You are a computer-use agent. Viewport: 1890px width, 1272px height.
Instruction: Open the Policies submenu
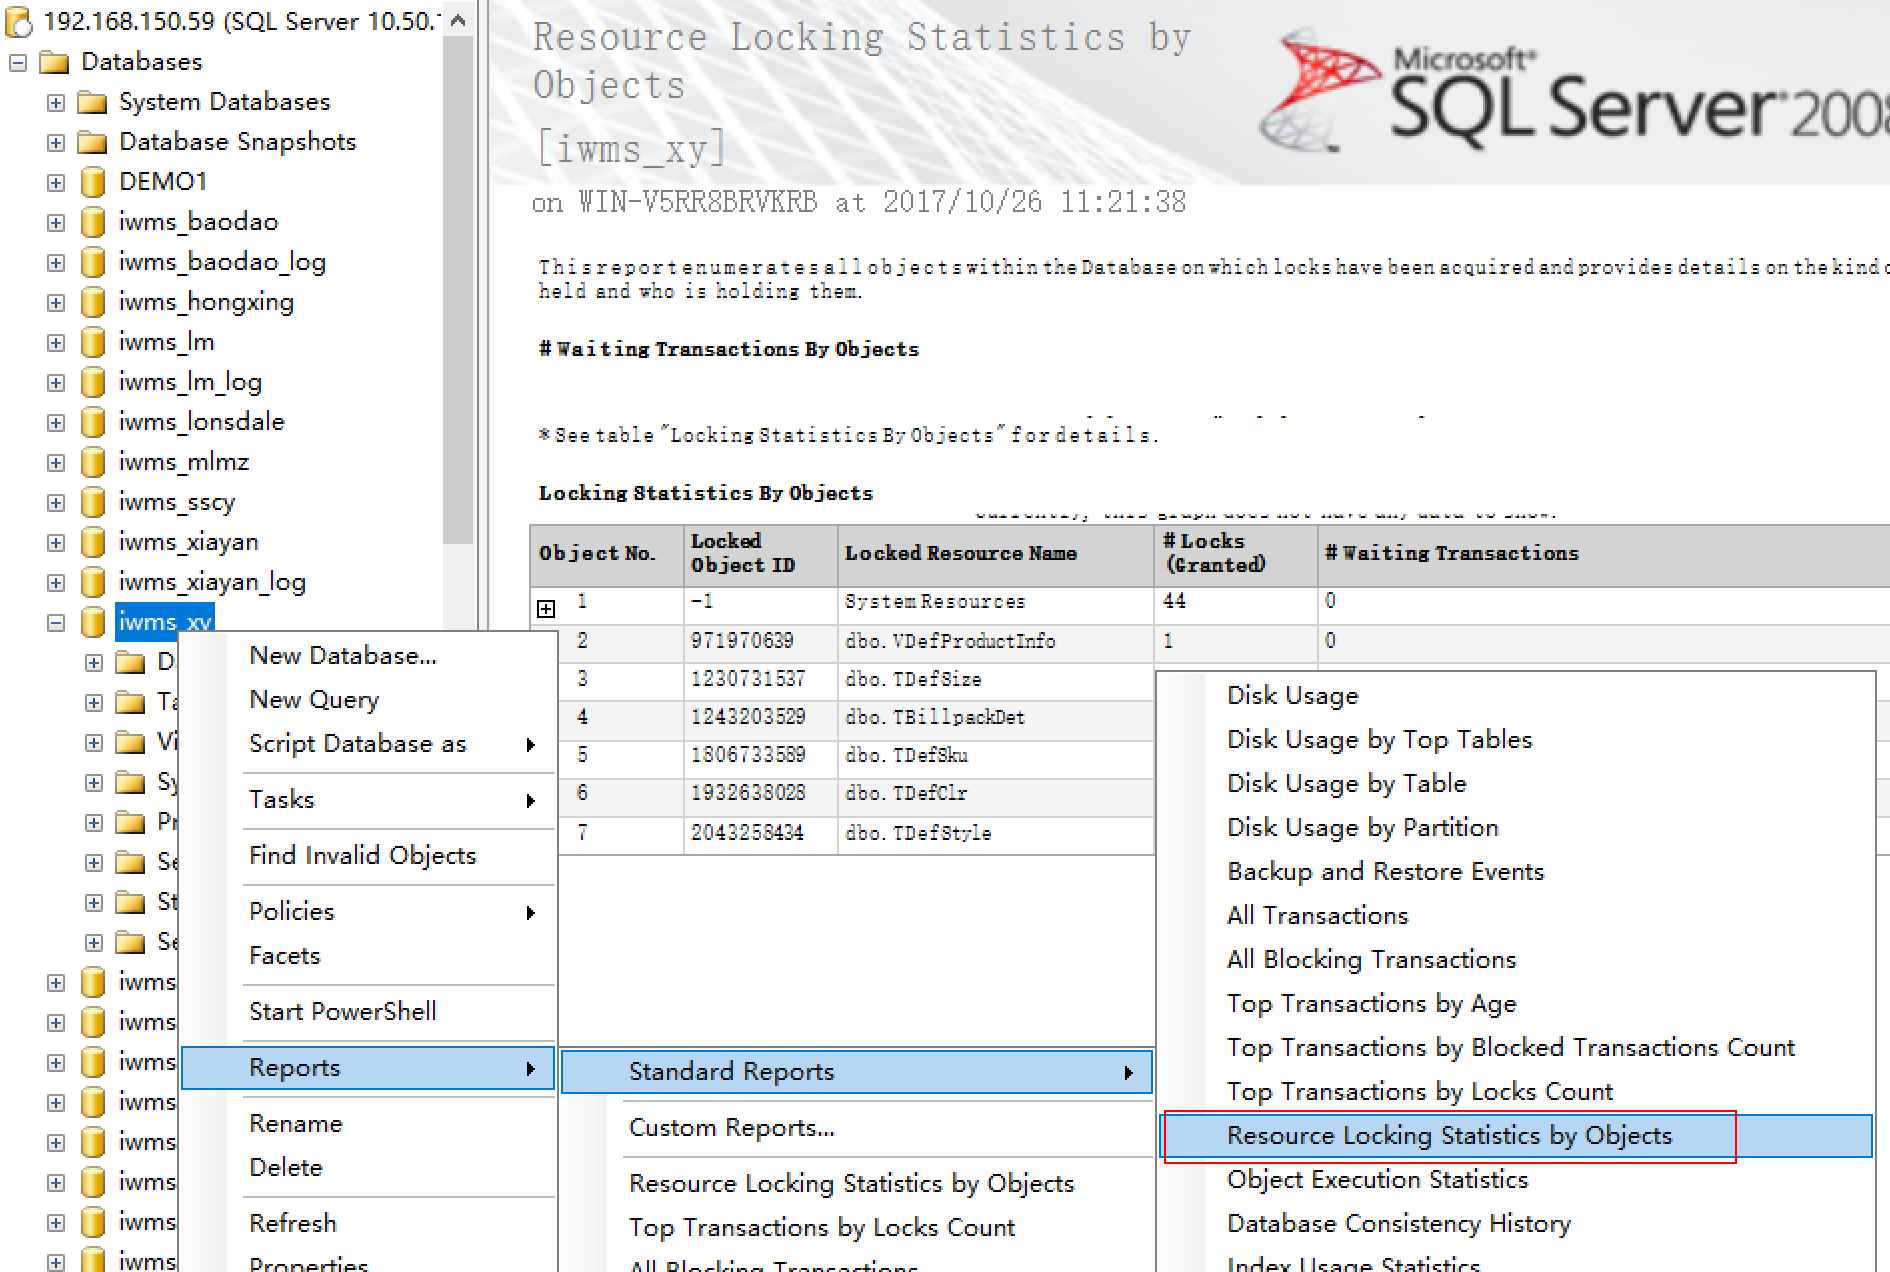click(x=369, y=912)
